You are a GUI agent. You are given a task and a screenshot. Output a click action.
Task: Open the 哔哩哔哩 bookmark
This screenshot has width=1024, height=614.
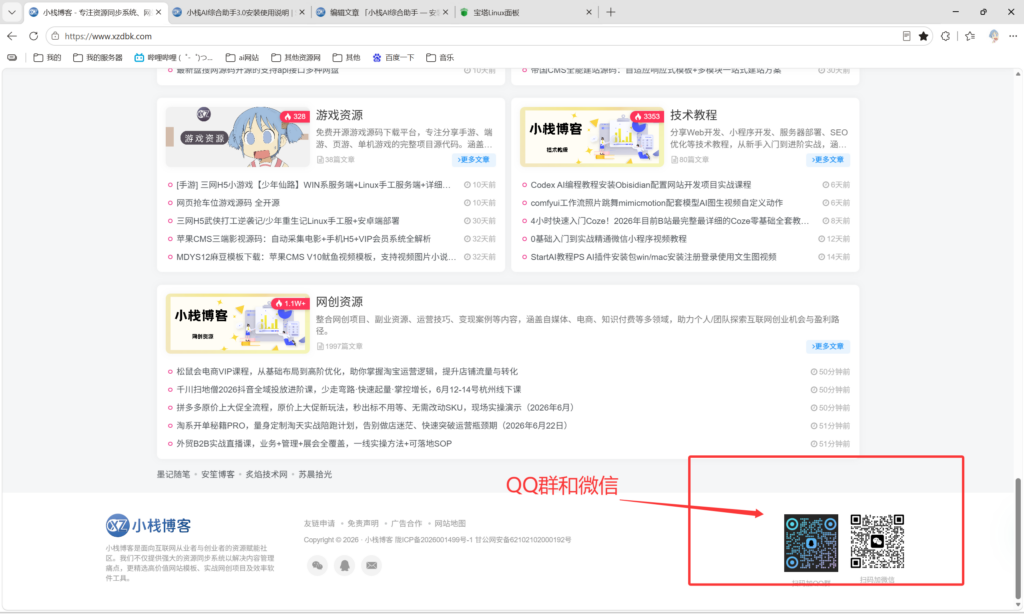173,57
